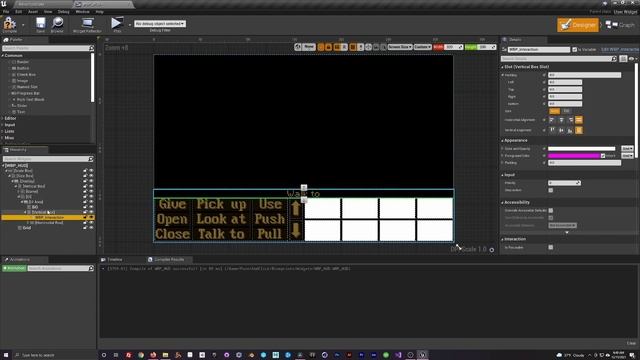This screenshot has height=360, width=640.
Task: Toggle the Inherit checkbox for Foreground Color
Action: [603, 156]
